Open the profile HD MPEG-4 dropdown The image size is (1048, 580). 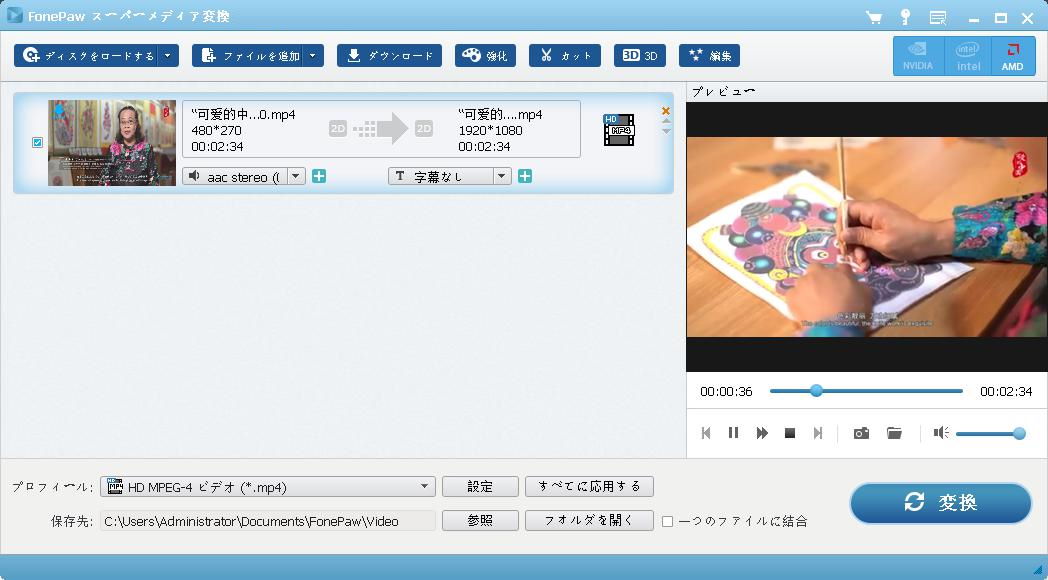click(268, 486)
